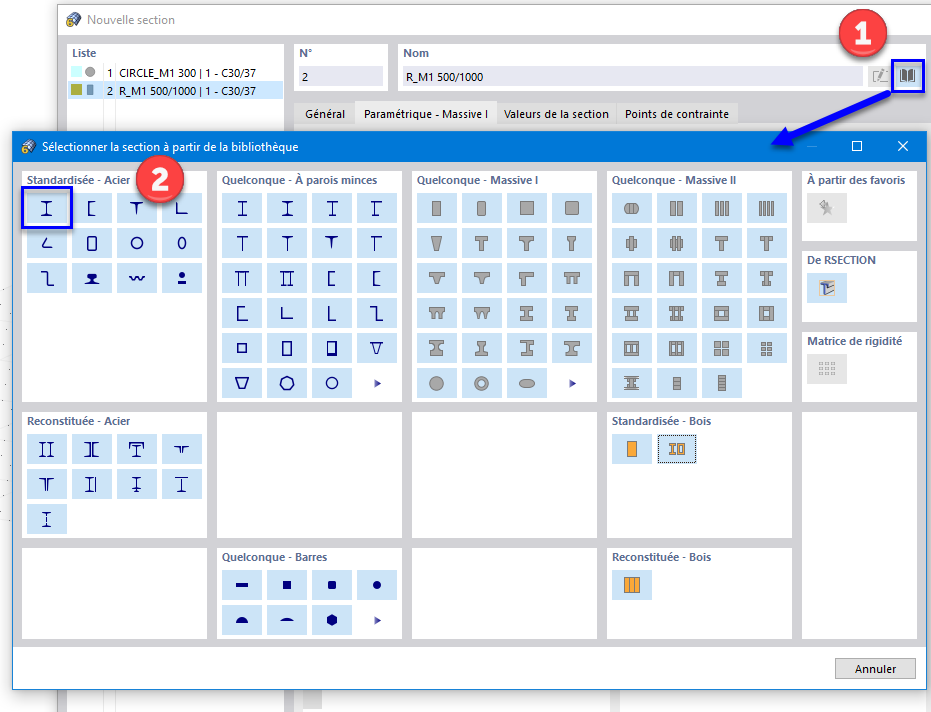
Task: Open section library book icon
Action: (907, 76)
